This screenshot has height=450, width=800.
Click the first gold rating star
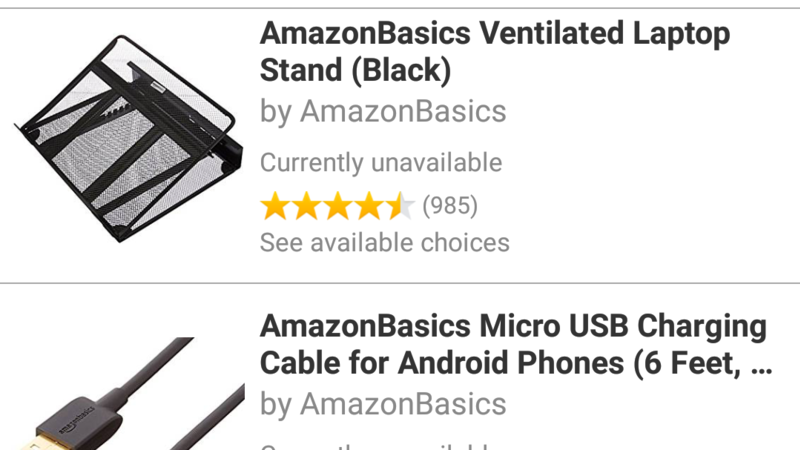click(x=275, y=206)
